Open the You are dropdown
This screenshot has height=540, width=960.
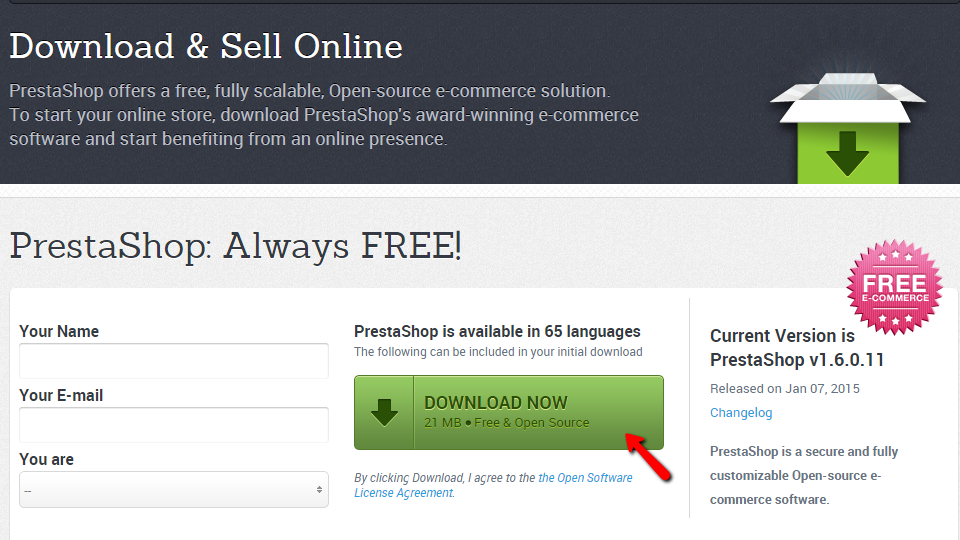tap(174, 489)
